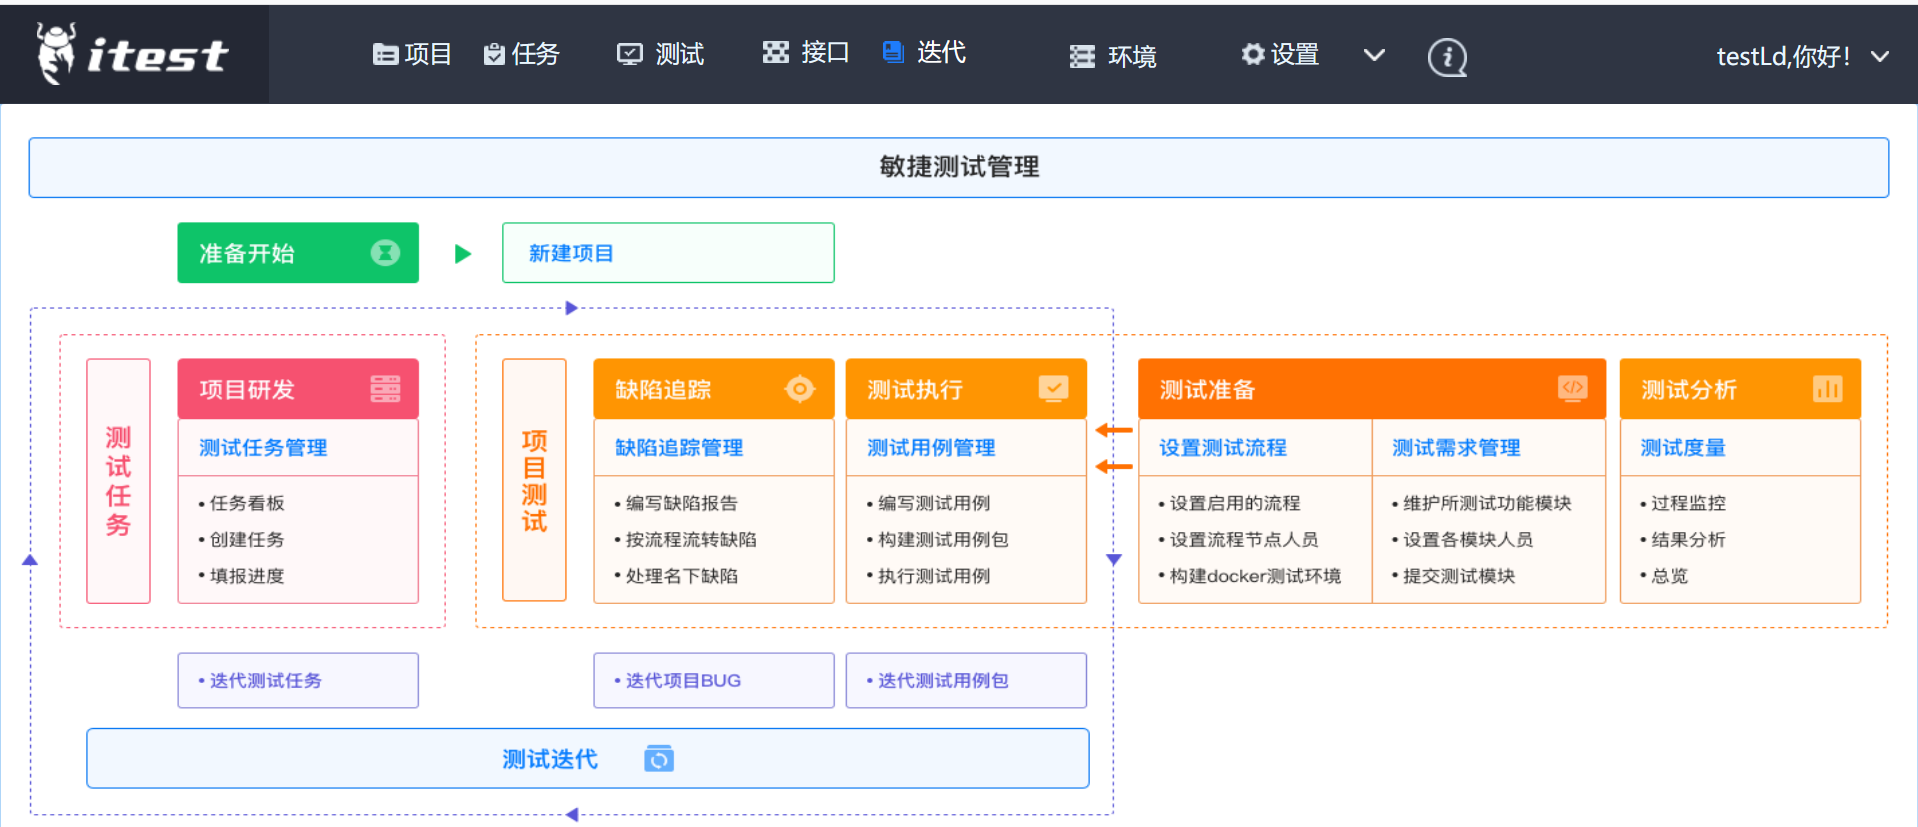Open the 迭代 menu item
1918x827 pixels.
pyautogui.click(x=925, y=52)
